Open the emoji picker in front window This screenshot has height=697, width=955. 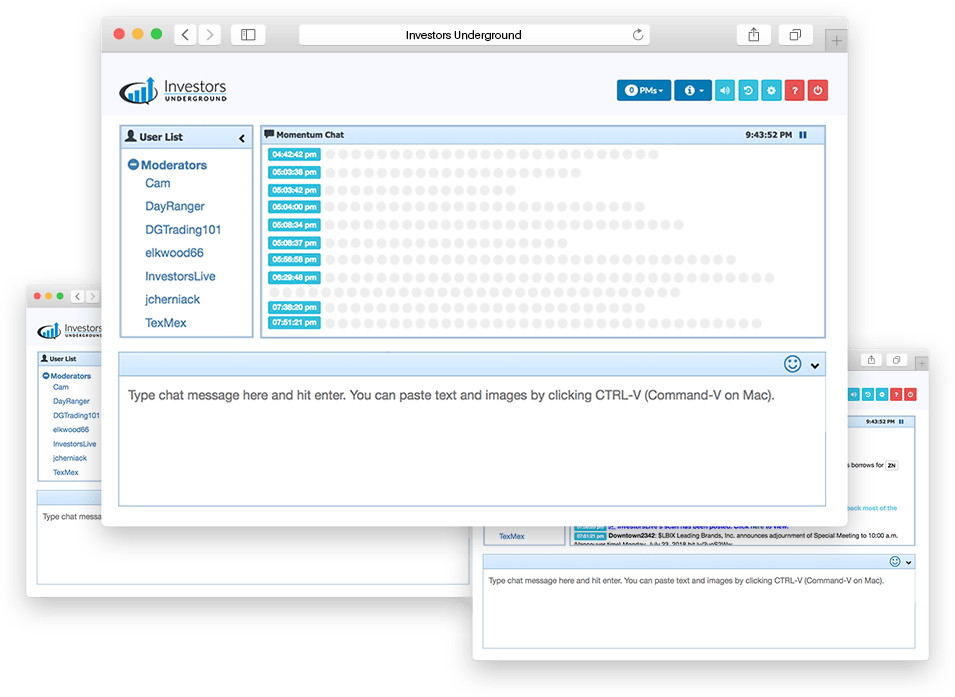pos(792,364)
